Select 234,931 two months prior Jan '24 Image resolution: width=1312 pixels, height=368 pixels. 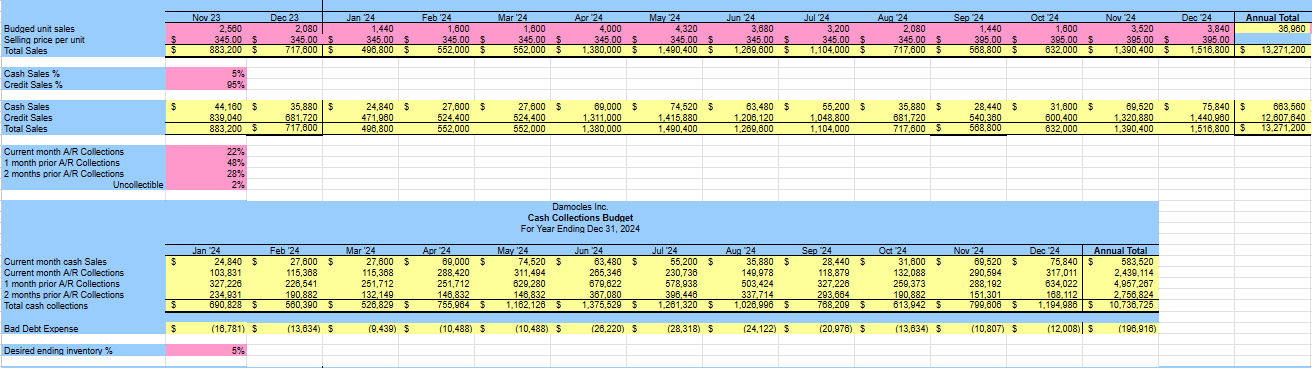[226, 294]
